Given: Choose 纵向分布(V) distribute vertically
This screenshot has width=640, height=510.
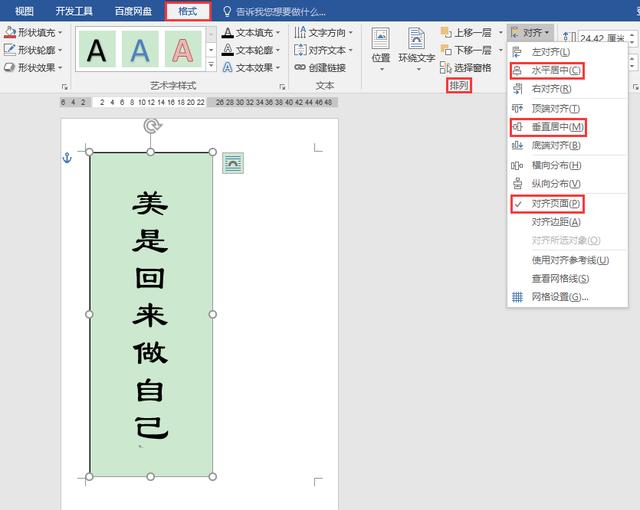Looking at the screenshot, I should point(567,184).
